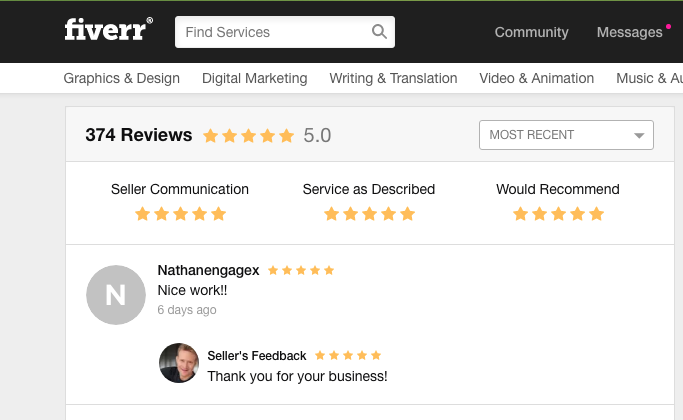Open the Graphics & Design category

pos(122,78)
